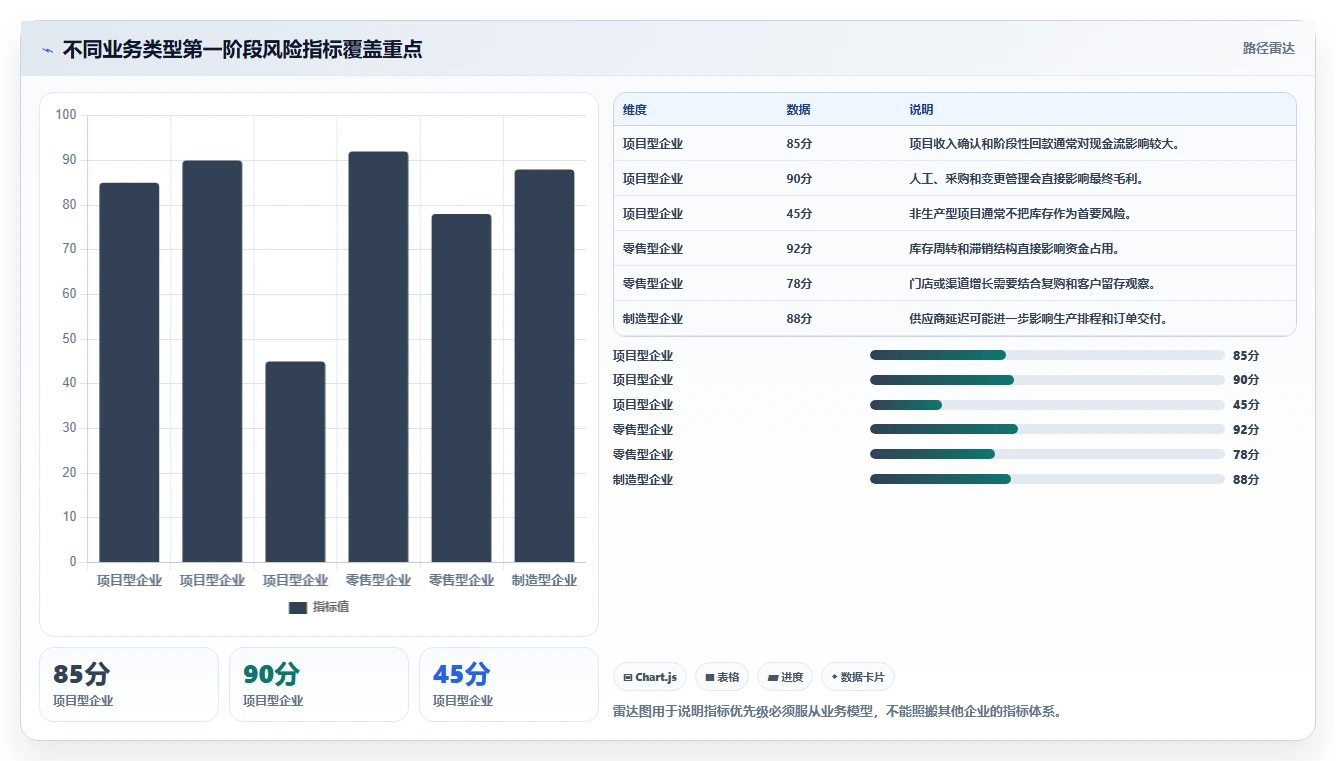Screen dimensions: 1336x761
Task: Click description 非生产型项目通常不把库存作为首要风险。
Action: 1020,214
